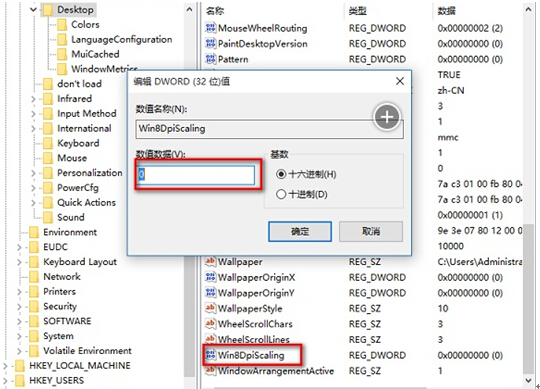Image resolution: width=540 pixels, height=389 pixels.
Task: Click the WindowArrangementActive string icon
Action: [210, 370]
